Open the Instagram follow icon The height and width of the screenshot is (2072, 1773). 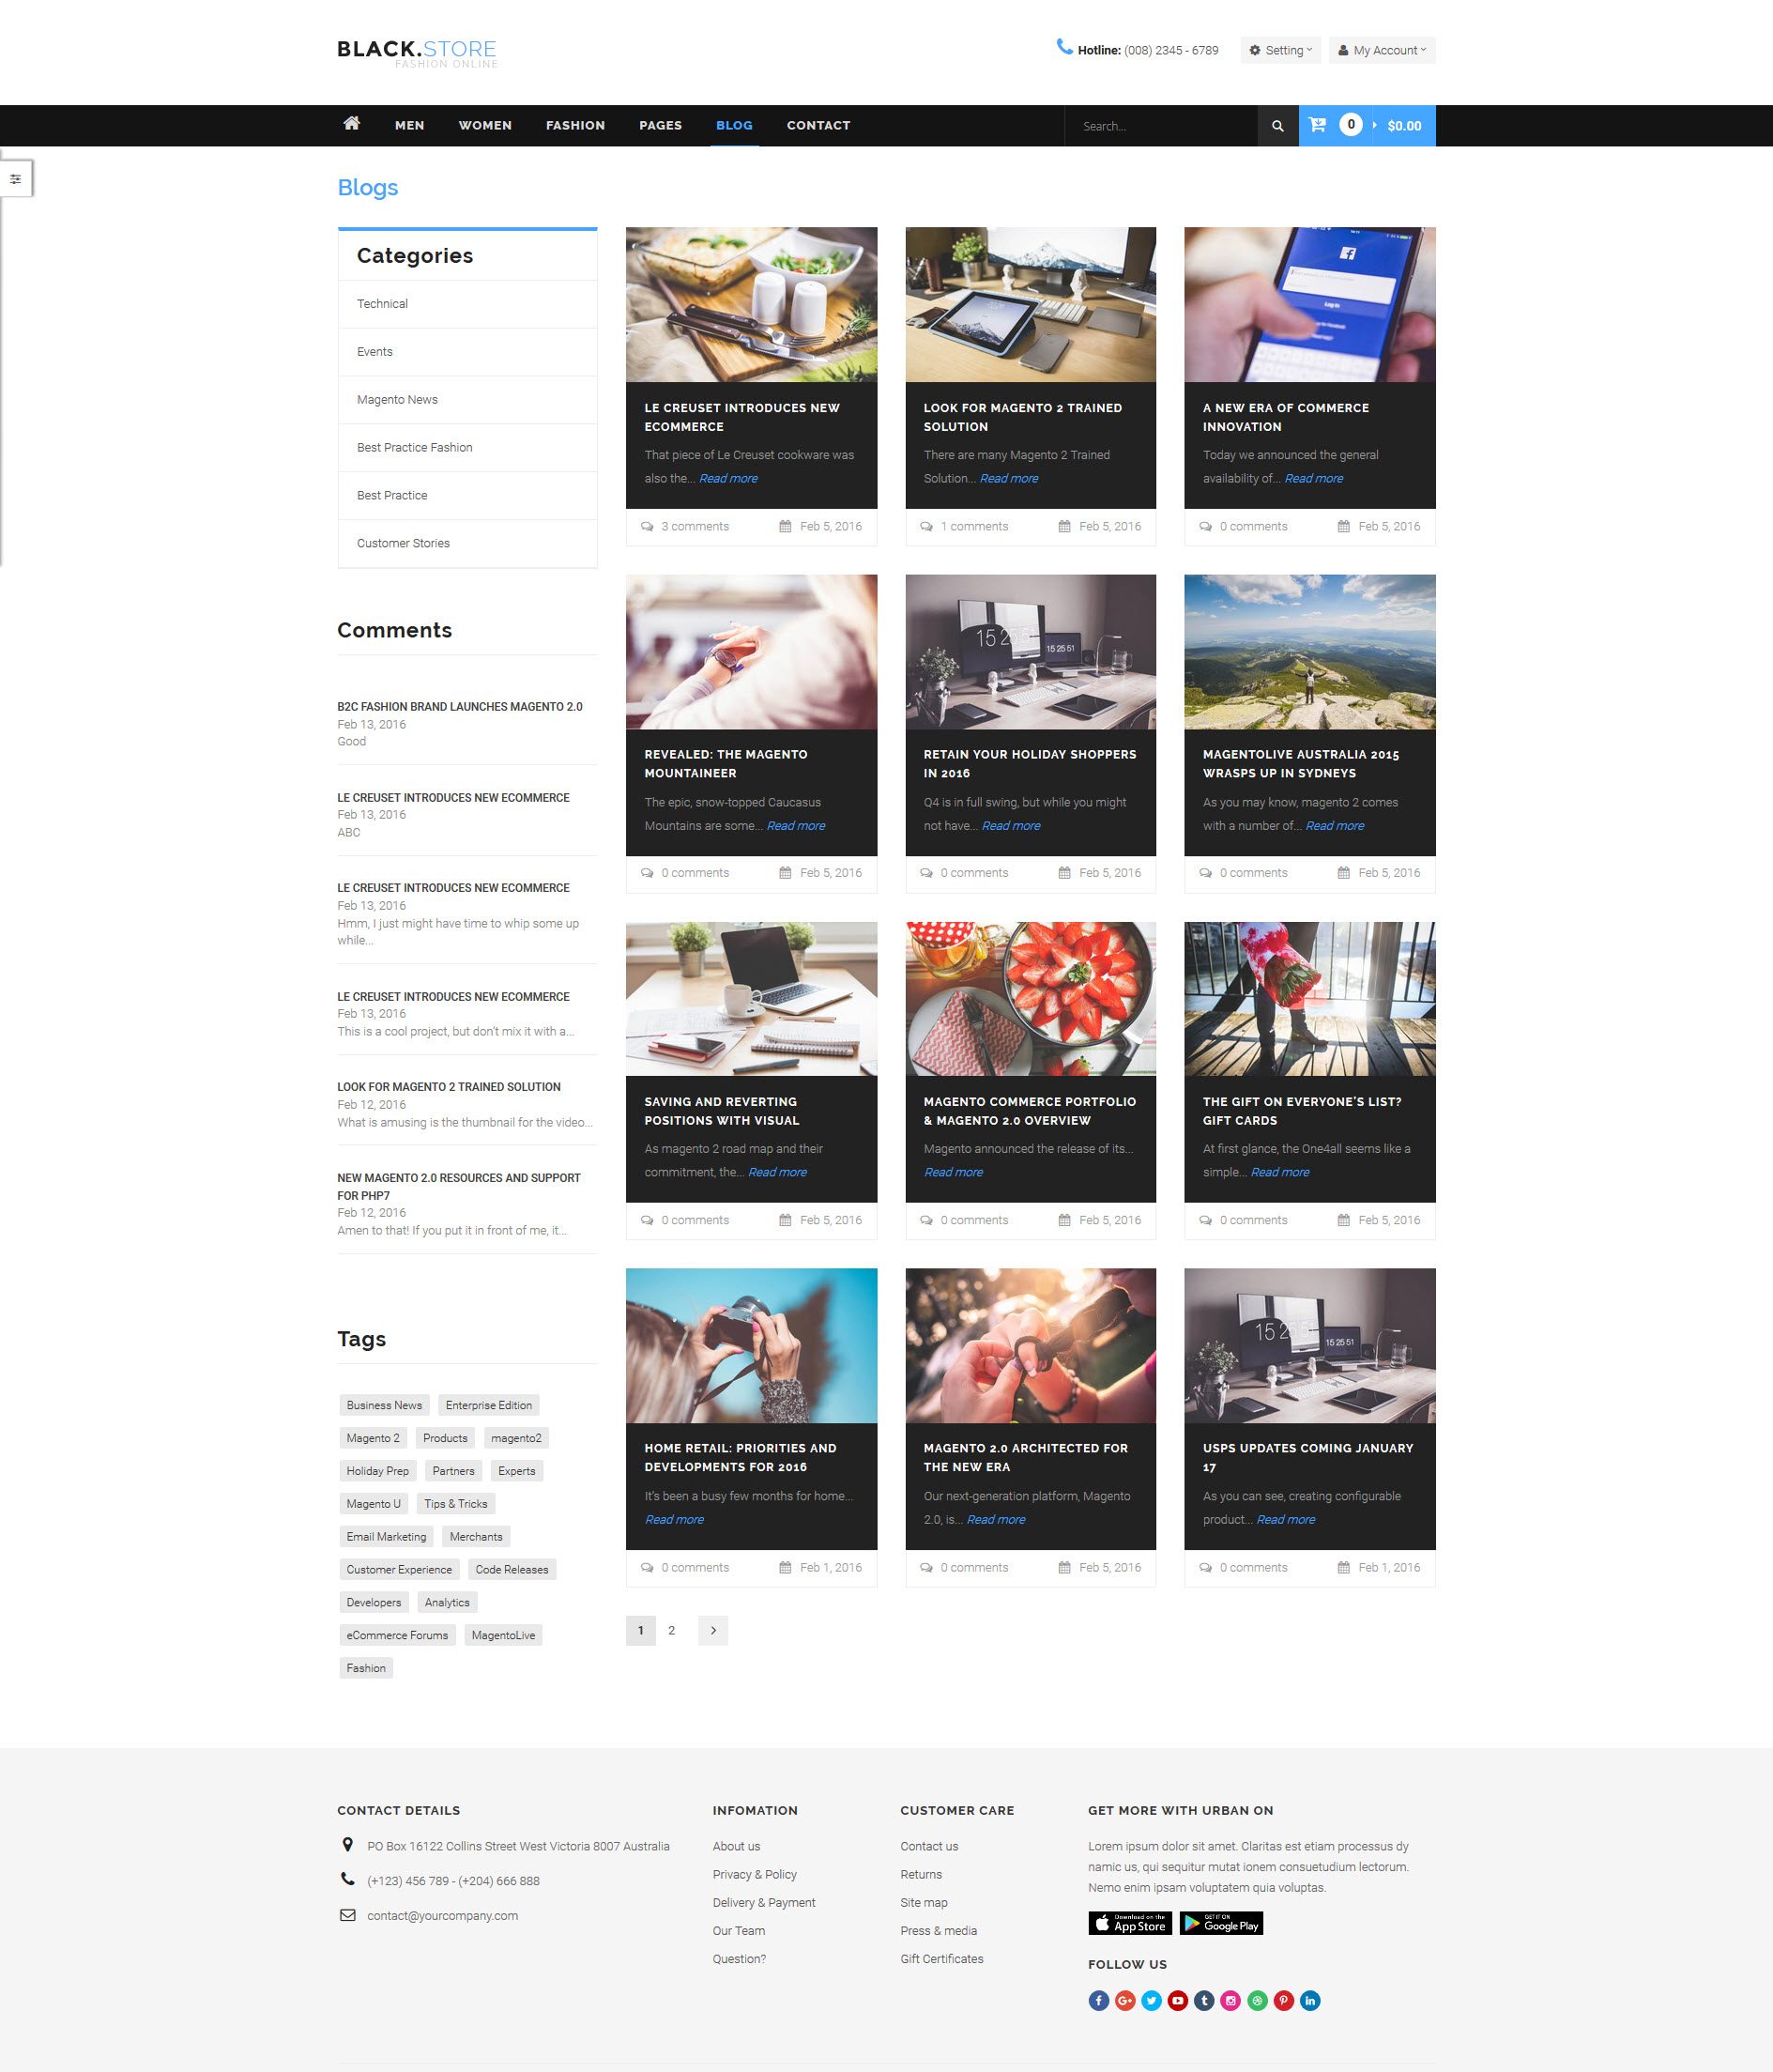pos(1231,2000)
